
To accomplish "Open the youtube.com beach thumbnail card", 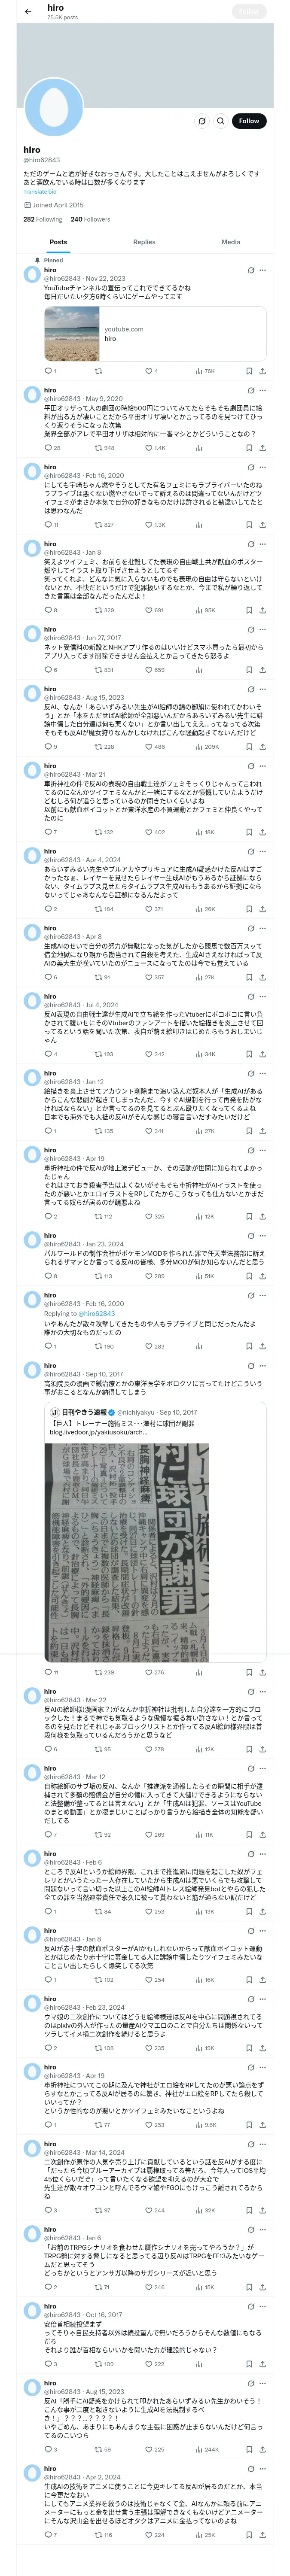I will pos(155,333).
